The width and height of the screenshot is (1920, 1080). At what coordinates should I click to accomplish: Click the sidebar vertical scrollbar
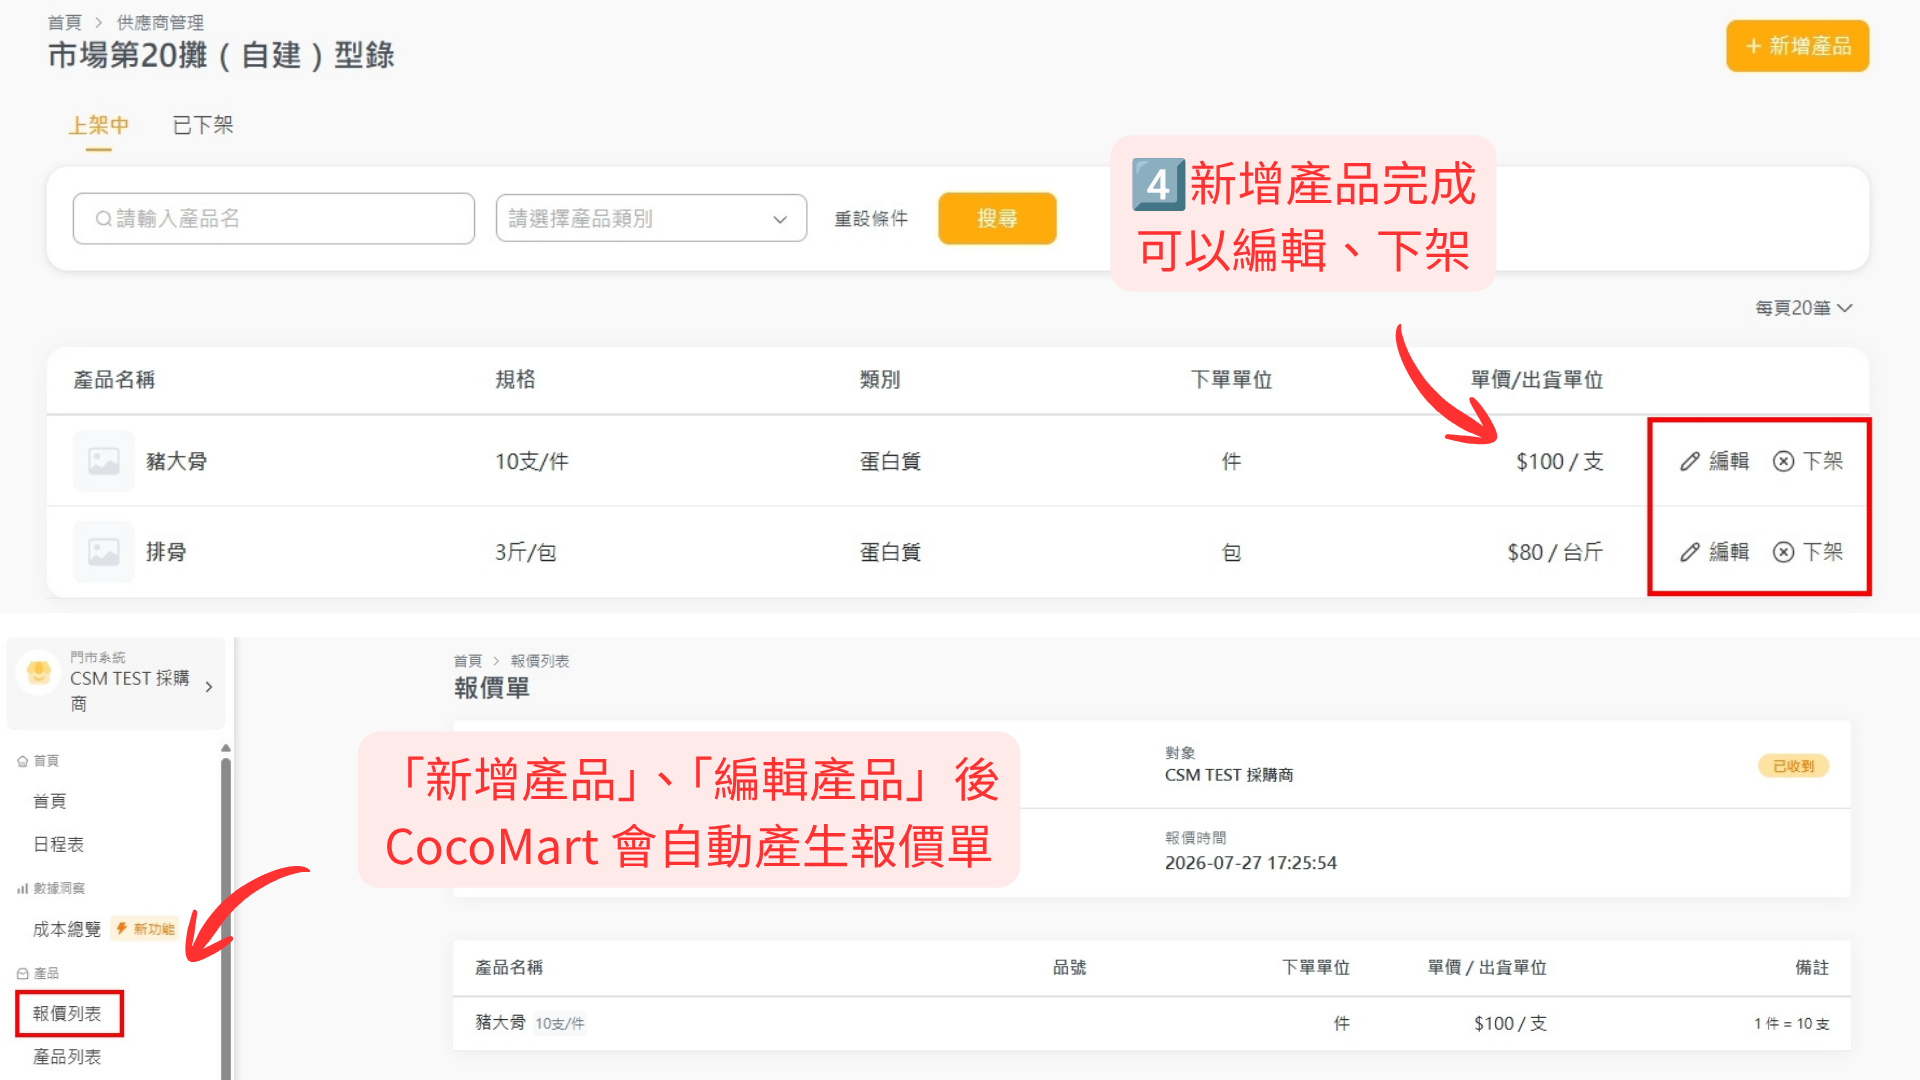(226, 910)
